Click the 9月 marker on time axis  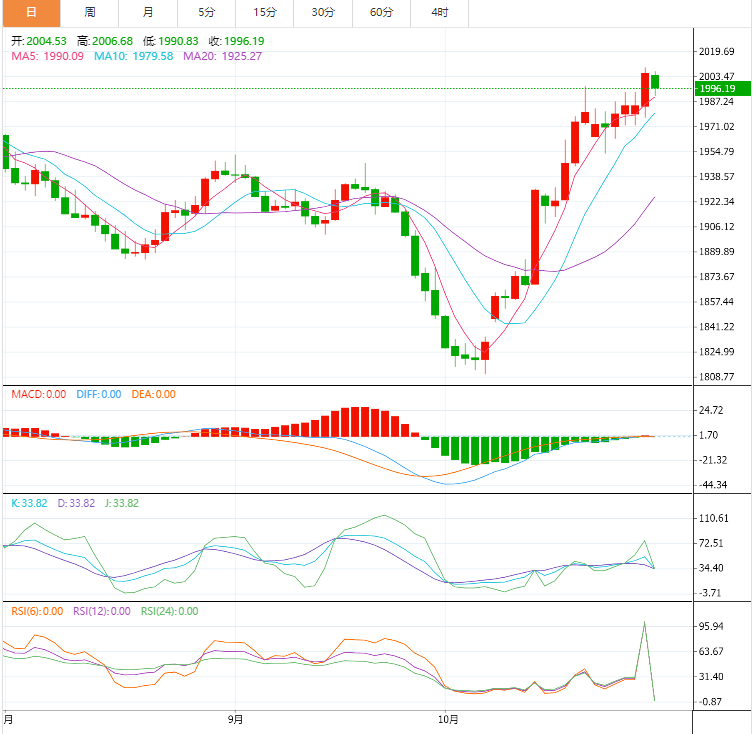coord(235,719)
